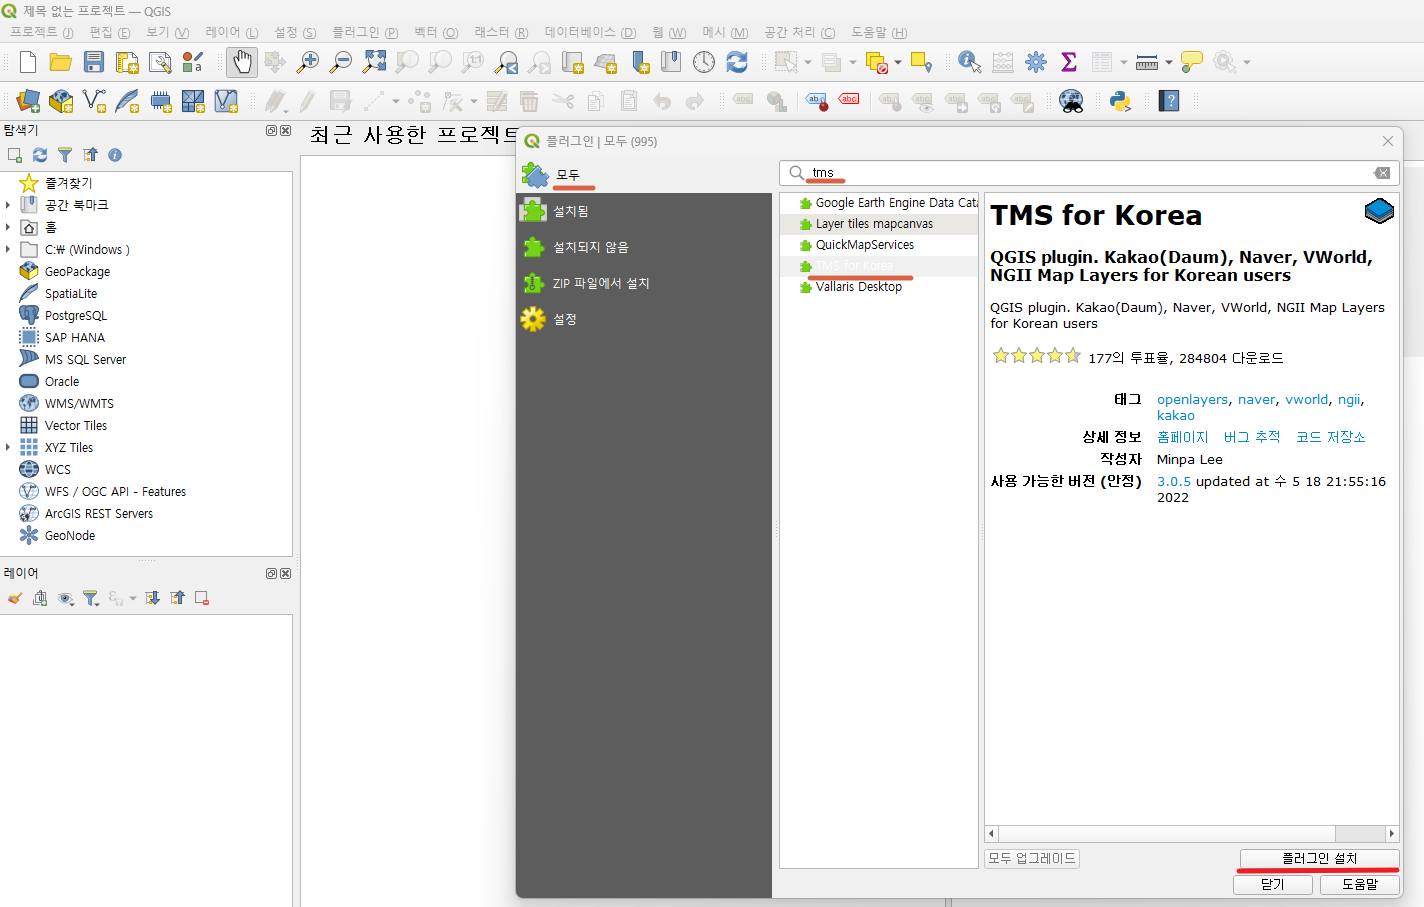Image resolution: width=1424 pixels, height=907 pixels.
Task: Open the Select Features dropdown arrow
Action: tap(808, 63)
